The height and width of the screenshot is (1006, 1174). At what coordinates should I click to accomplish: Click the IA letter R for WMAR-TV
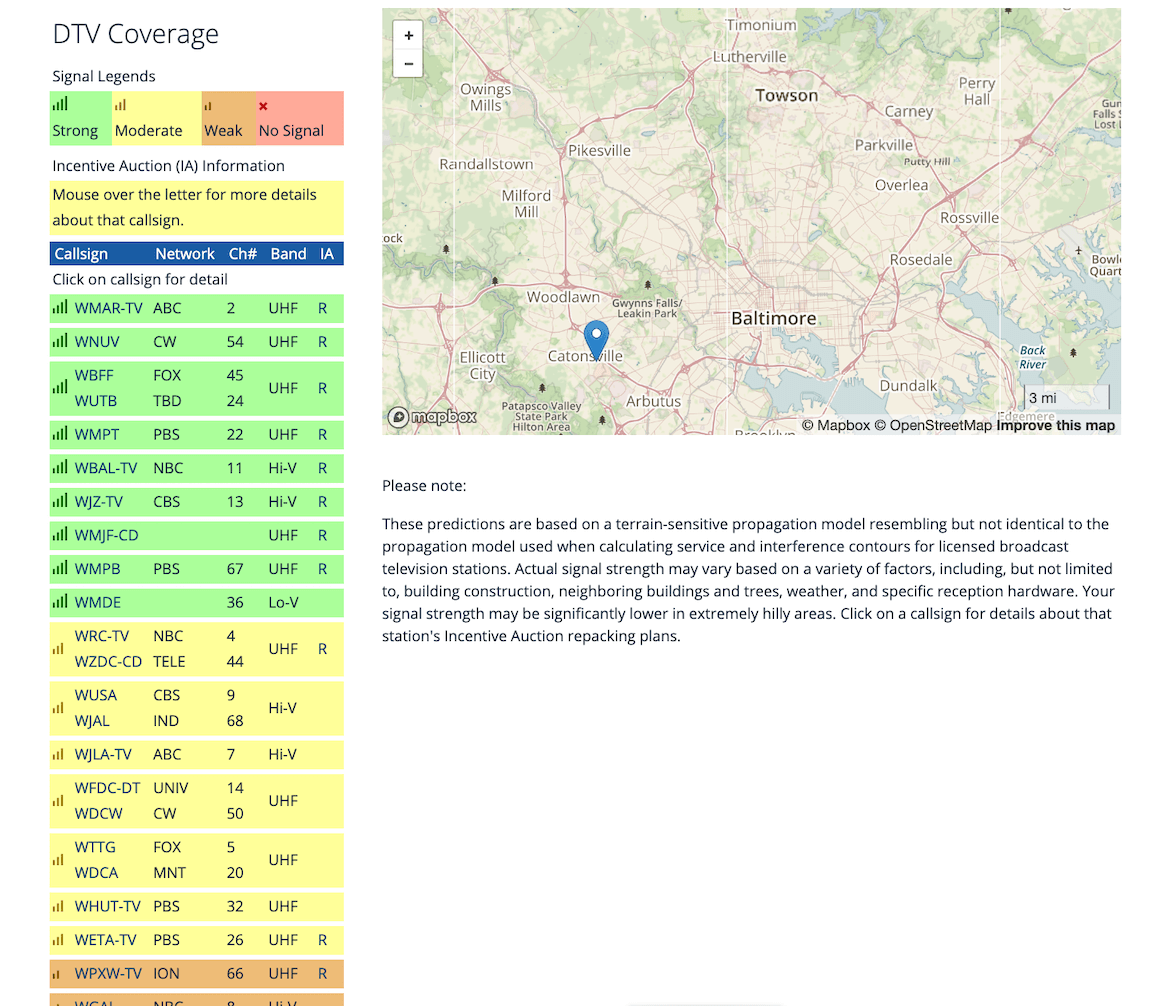(323, 308)
